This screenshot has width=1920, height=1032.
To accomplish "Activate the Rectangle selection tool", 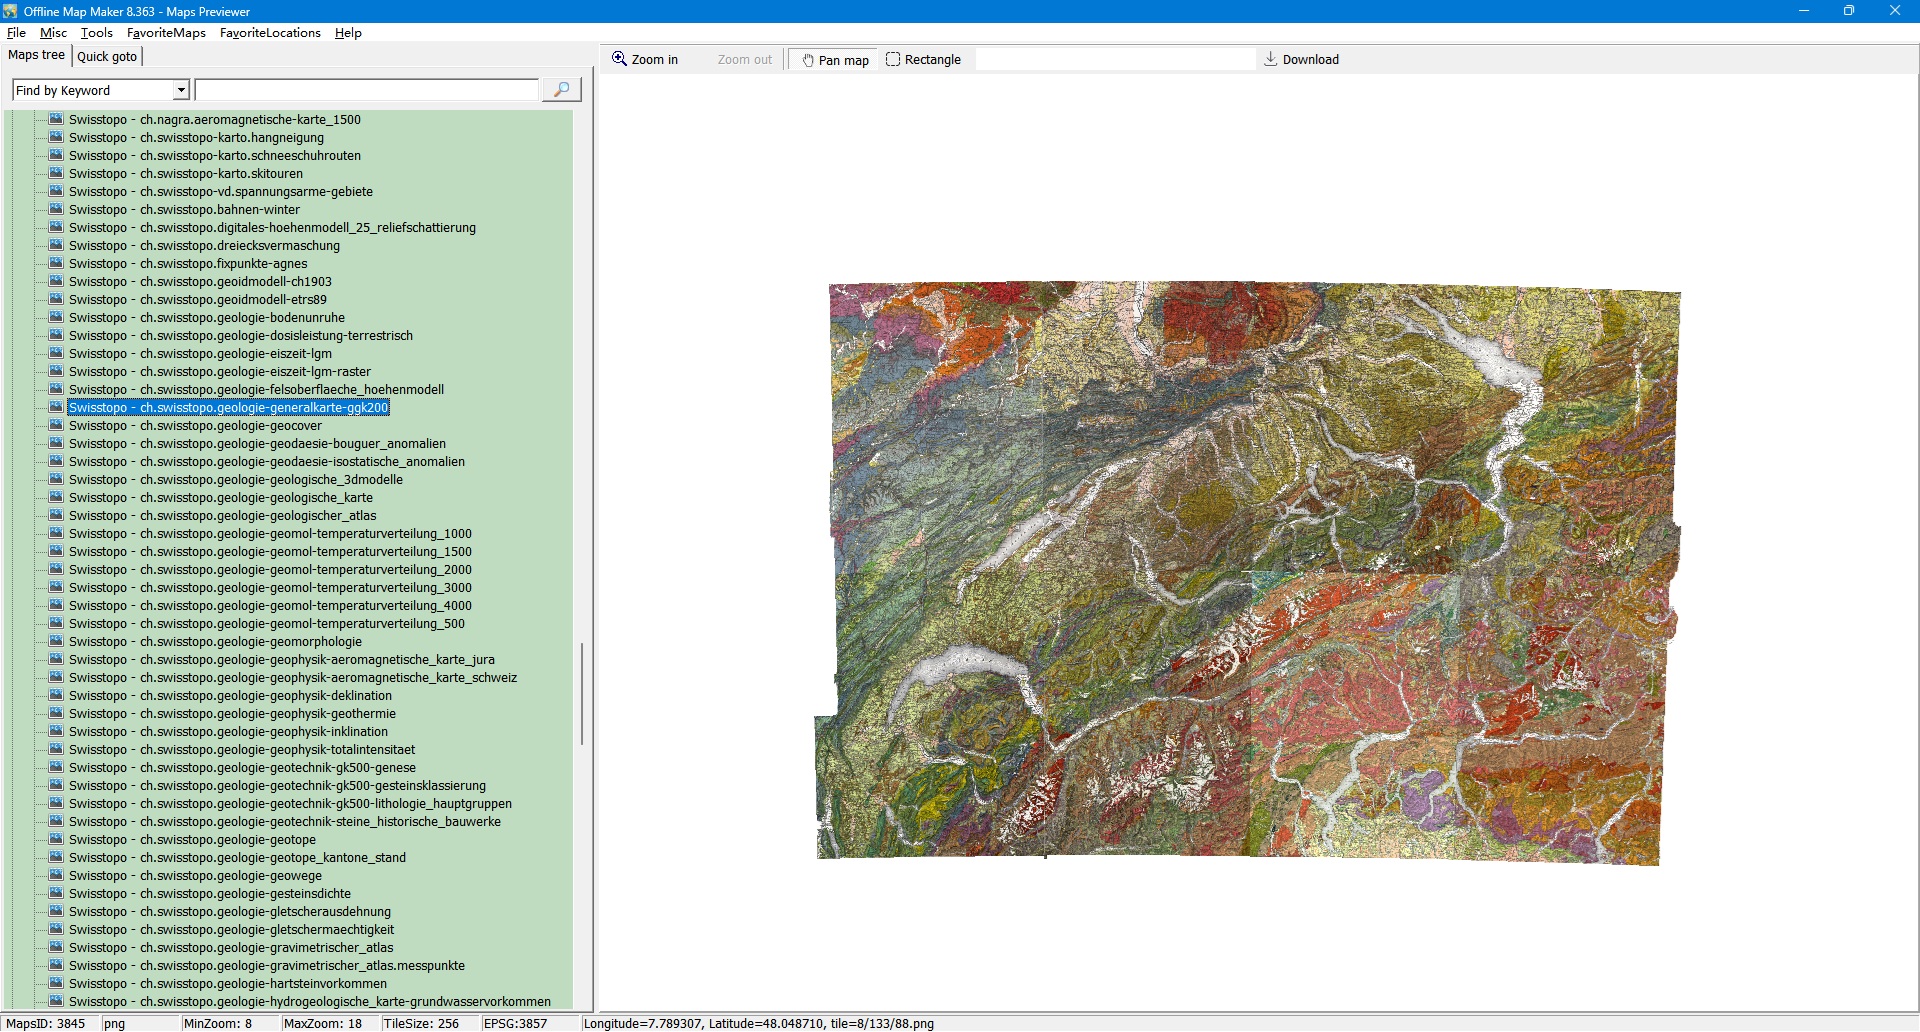I will (923, 60).
